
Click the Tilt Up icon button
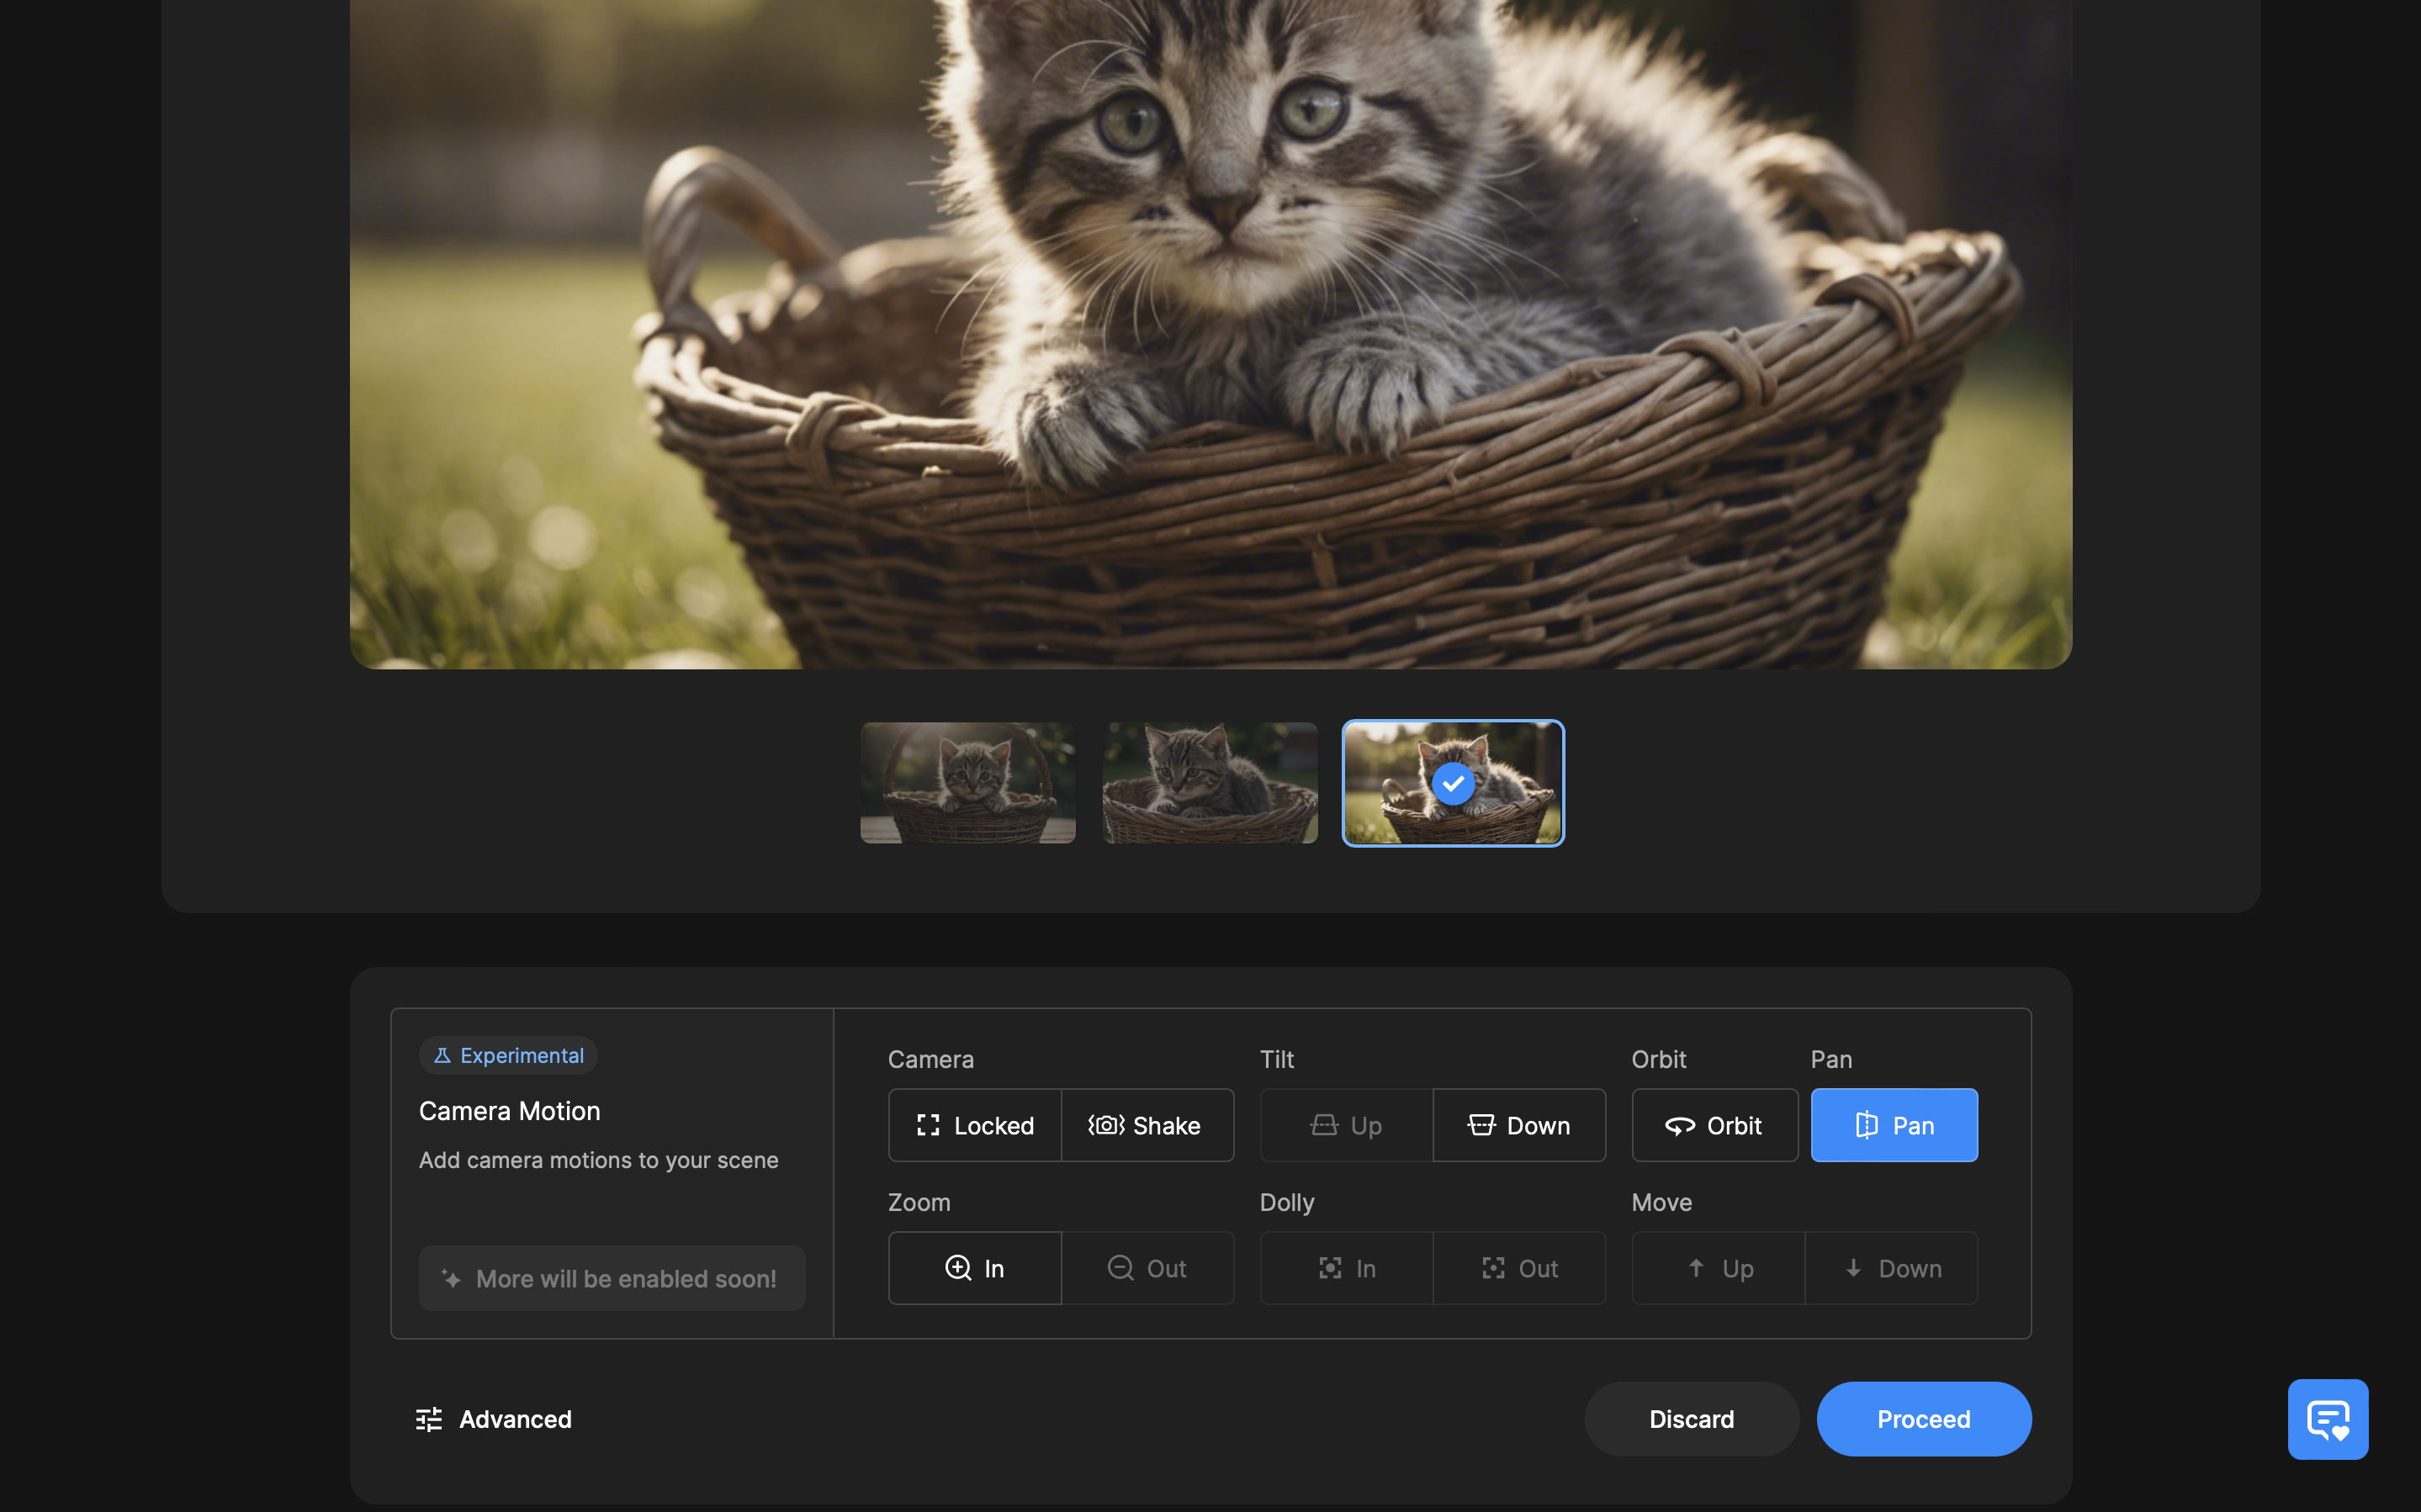pos(1345,1125)
